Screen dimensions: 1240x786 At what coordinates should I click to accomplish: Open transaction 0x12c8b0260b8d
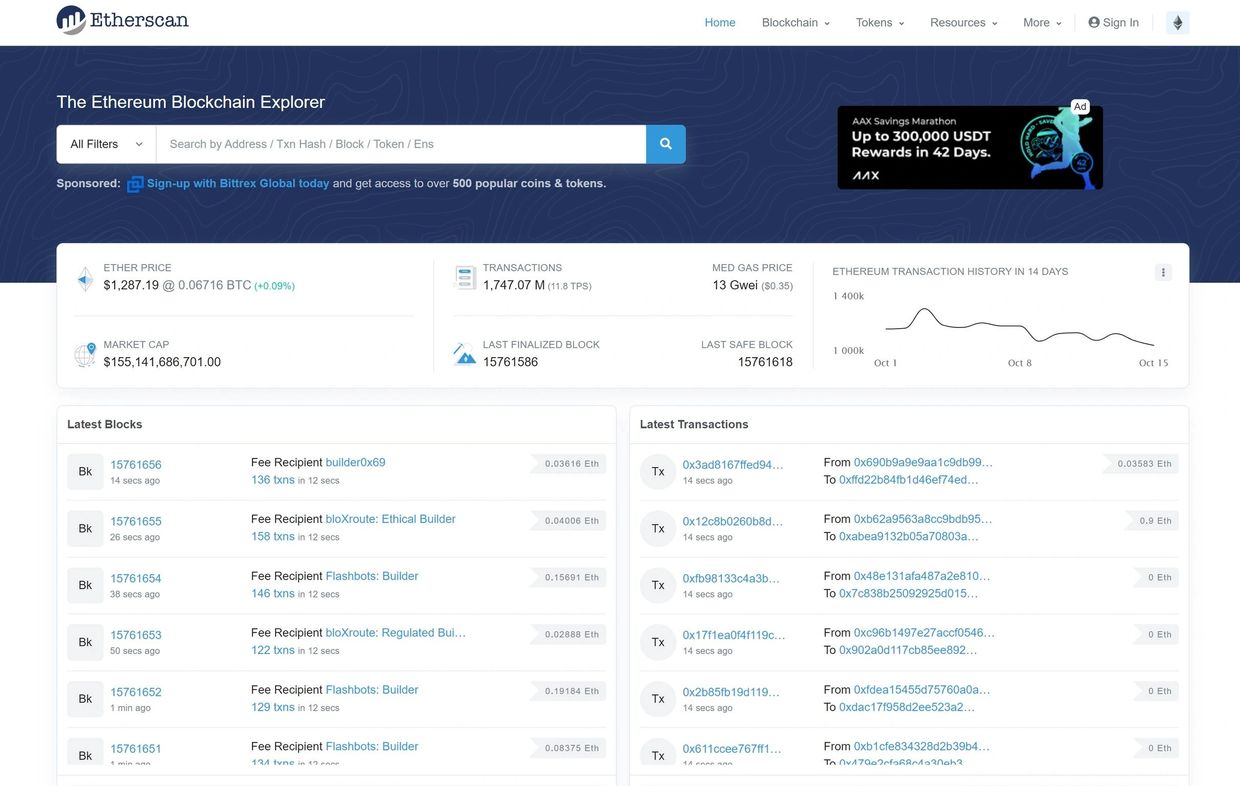(733, 522)
